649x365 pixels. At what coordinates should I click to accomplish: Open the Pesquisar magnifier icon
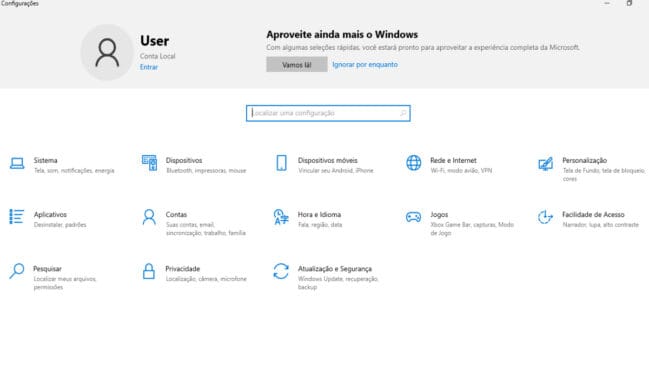[17, 271]
